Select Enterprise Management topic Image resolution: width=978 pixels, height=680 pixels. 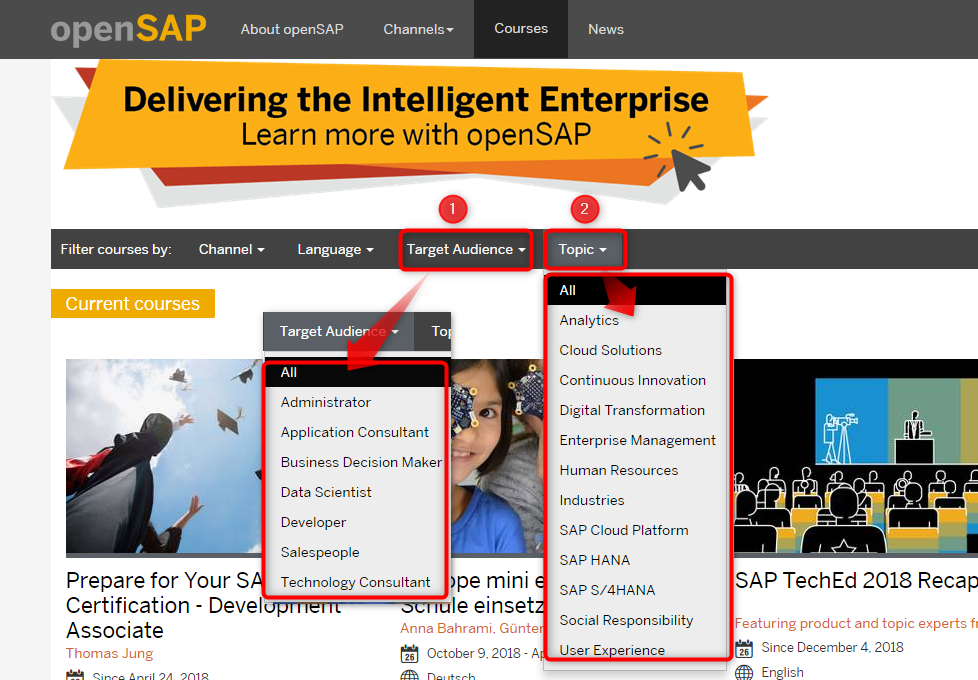tap(637, 440)
